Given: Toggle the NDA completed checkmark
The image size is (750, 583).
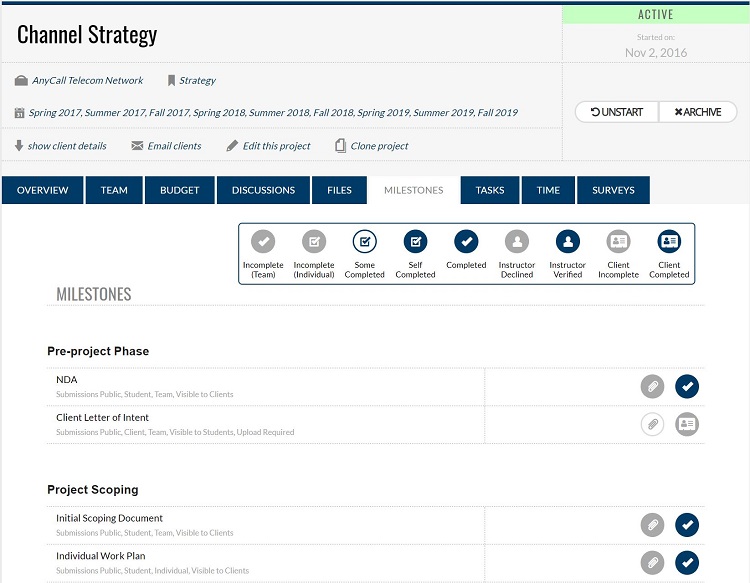Looking at the screenshot, I should point(687,386).
